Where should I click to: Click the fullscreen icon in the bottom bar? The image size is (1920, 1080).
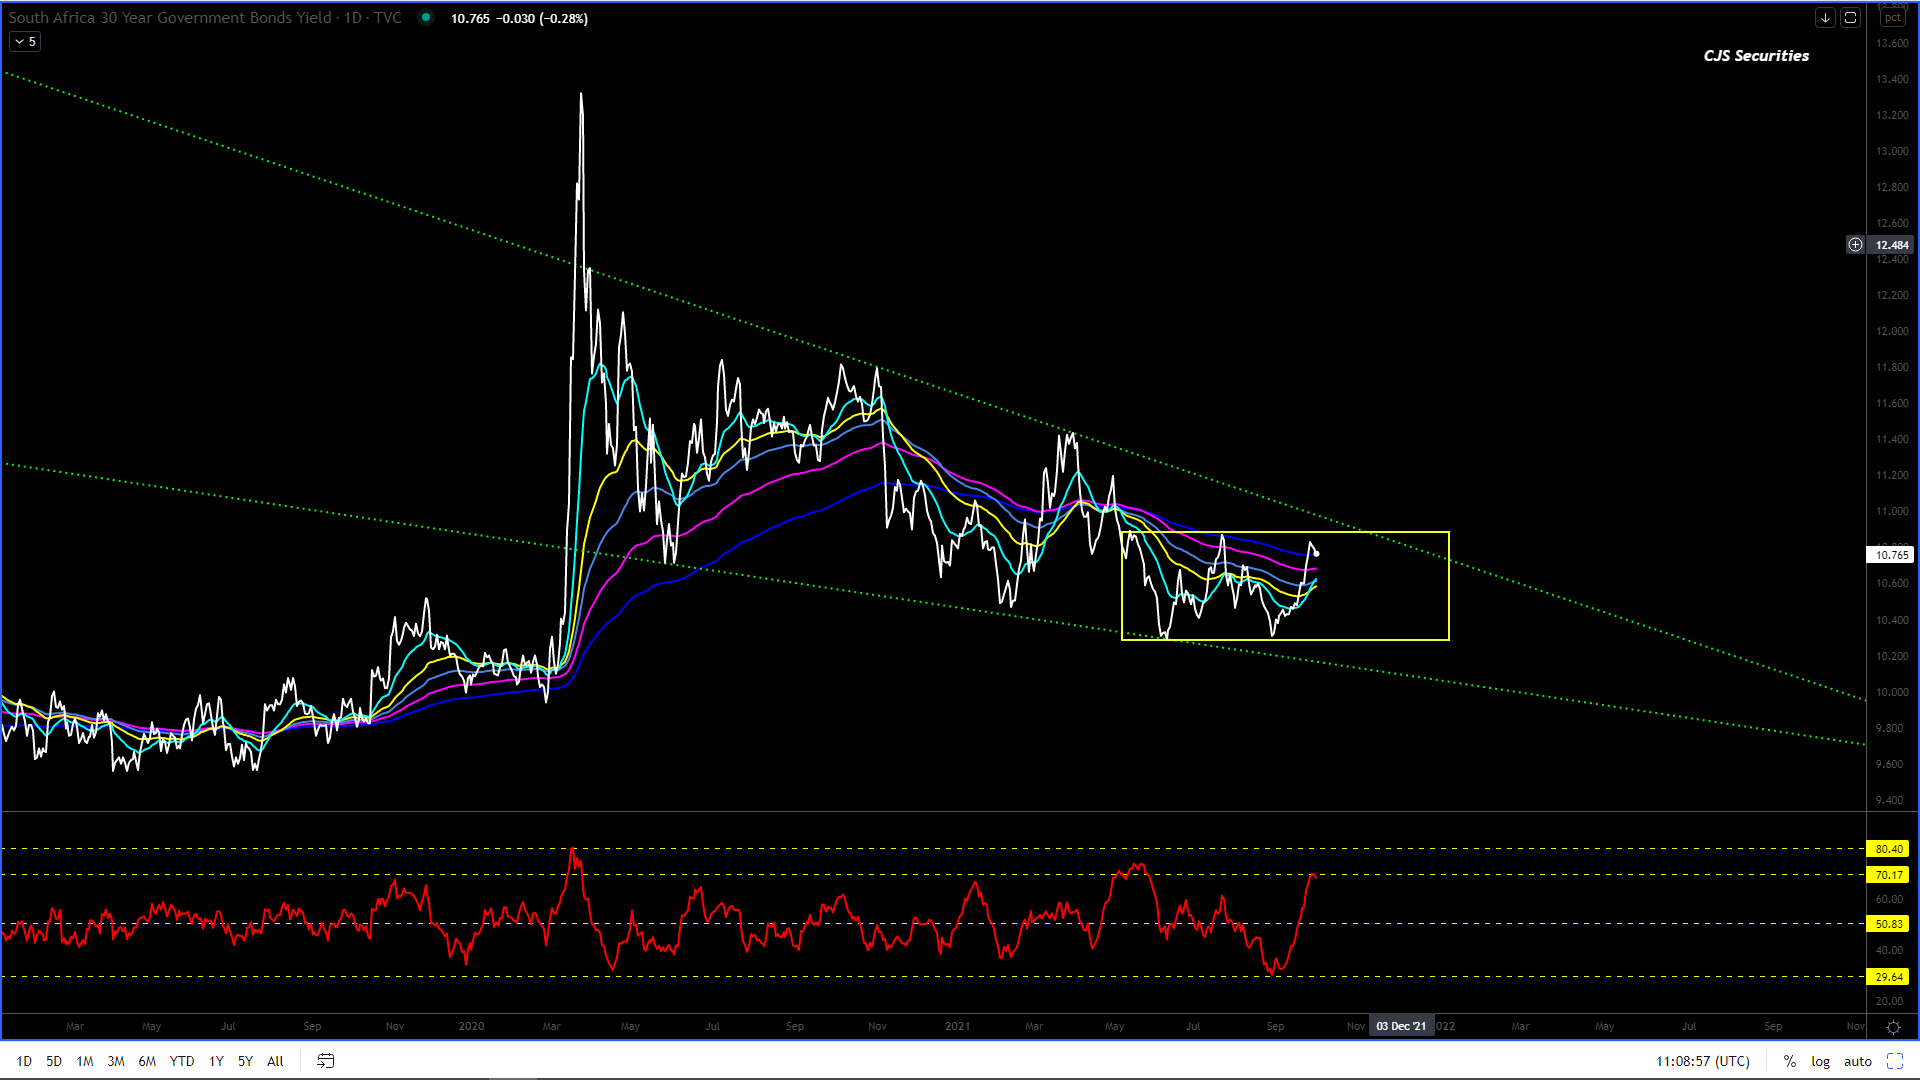point(1894,1061)
